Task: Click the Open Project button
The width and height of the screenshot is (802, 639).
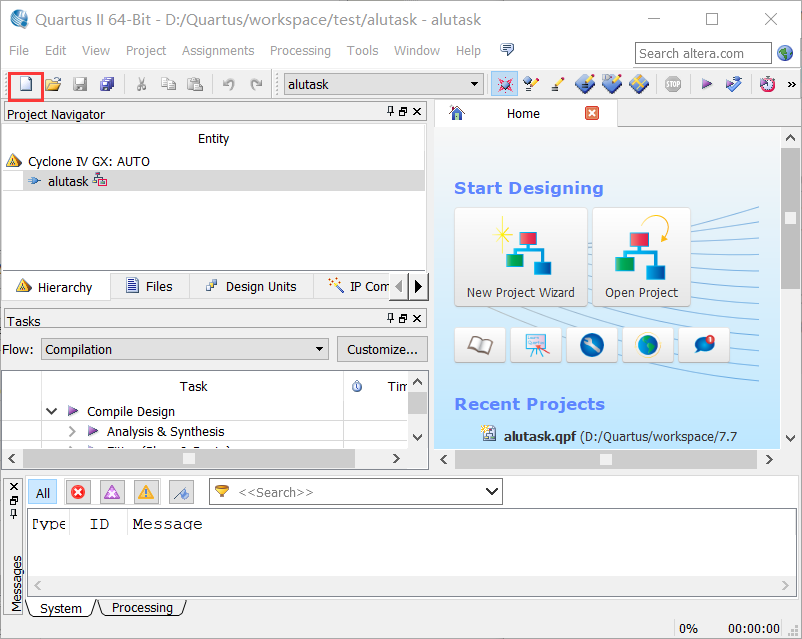Action: tap(641, 257)
